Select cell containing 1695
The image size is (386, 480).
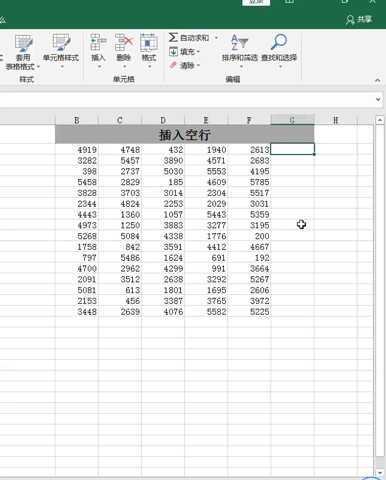pos(206,290)
